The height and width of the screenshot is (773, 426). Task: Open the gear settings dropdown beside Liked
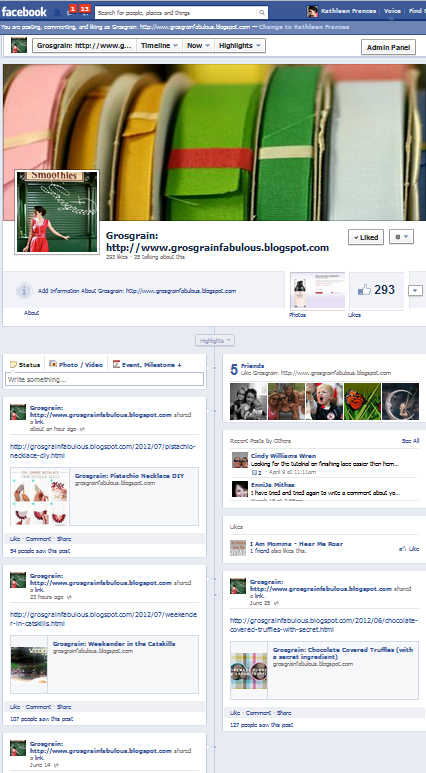click(401, 237)
